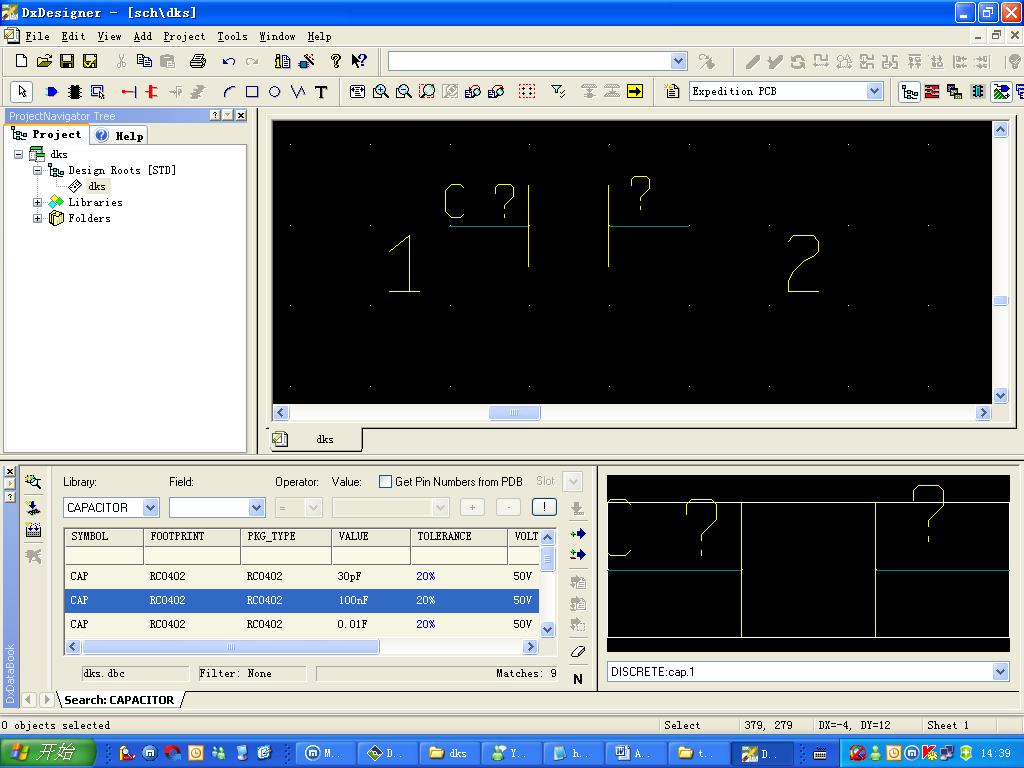The height and width of the screenshot is (768, 1024).
Task: Click the Undo arrow icon
Action: [229, 62]
